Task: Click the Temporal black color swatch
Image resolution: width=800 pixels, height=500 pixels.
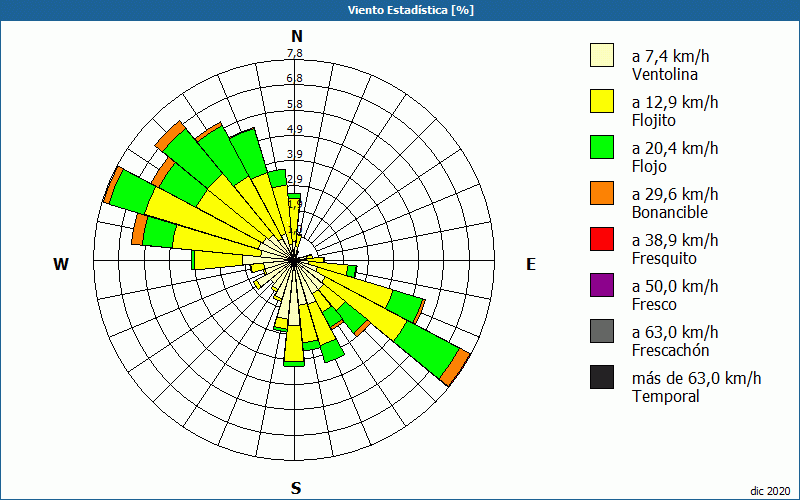Action: (x=602, y=377)
